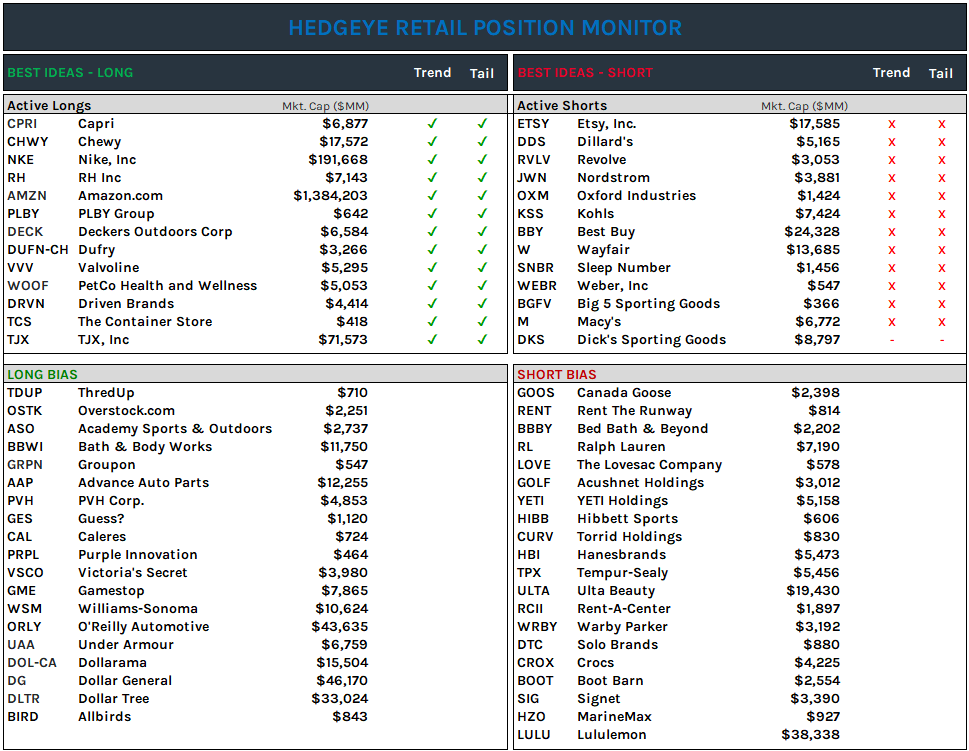Open the BEST IDEAS - LONG tab
This screenshot has width=969, height=751.
(x=70, y=72)
